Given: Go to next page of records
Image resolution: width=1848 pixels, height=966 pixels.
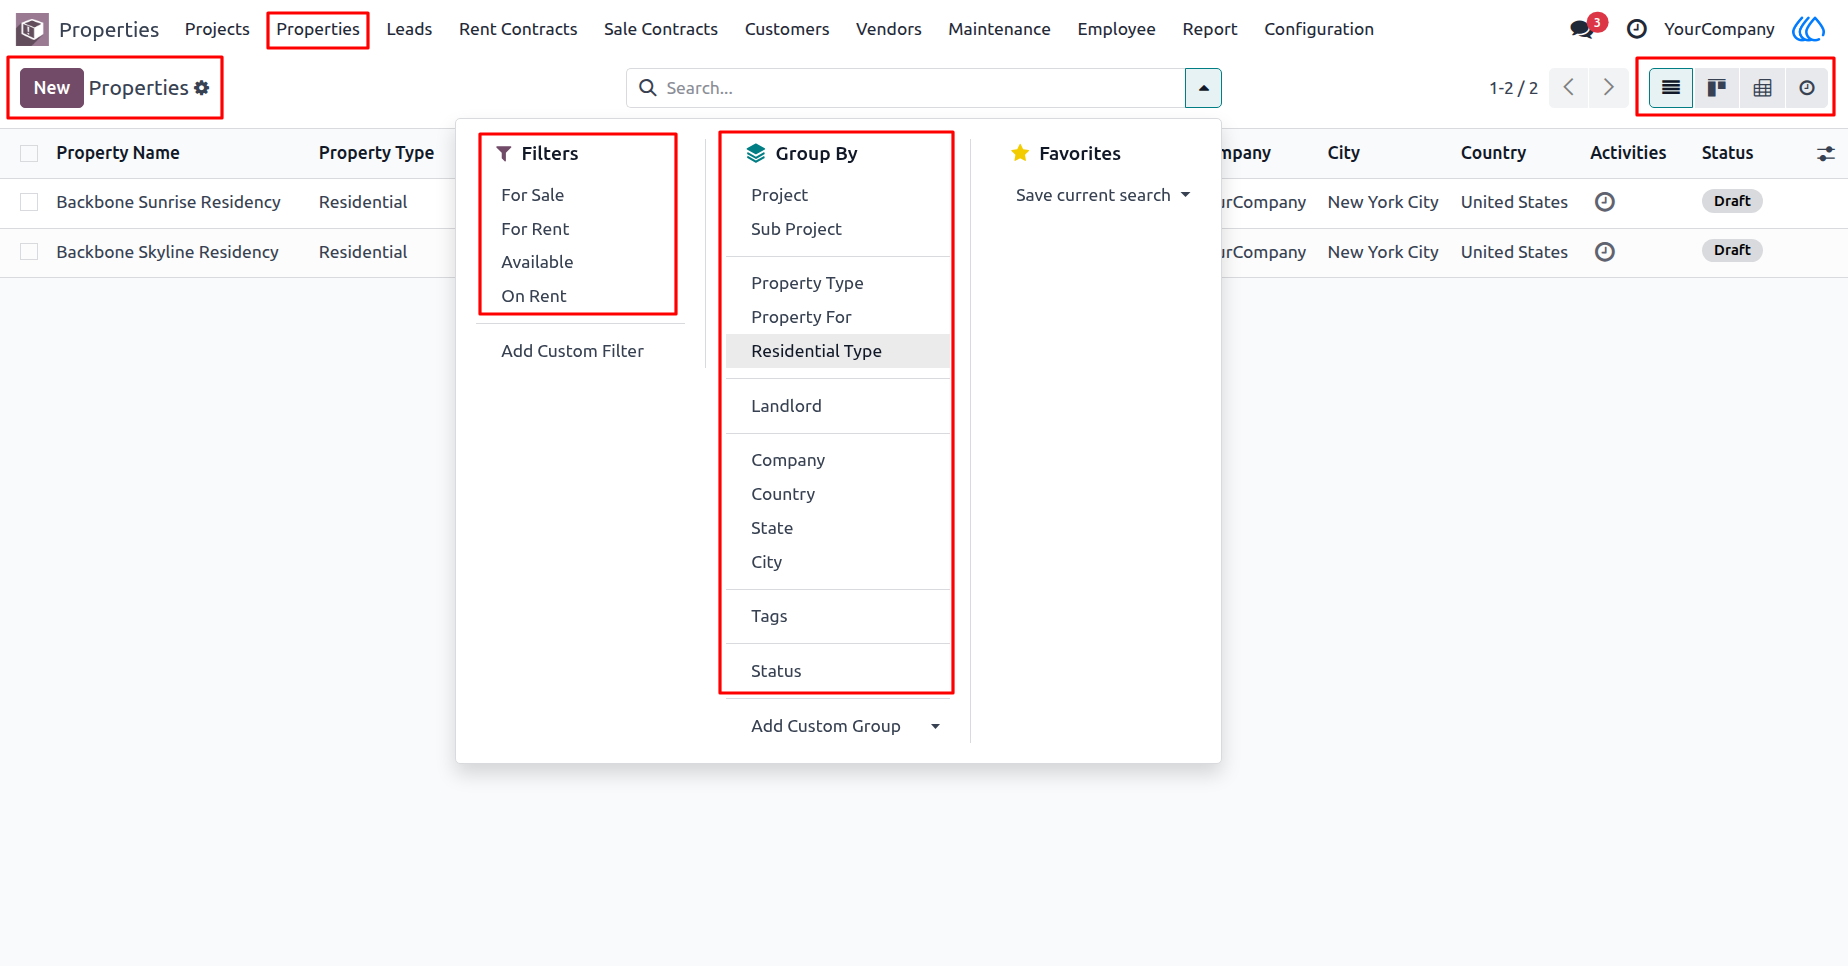Looking at the screenshot, I should click(x=1608, y=88).
